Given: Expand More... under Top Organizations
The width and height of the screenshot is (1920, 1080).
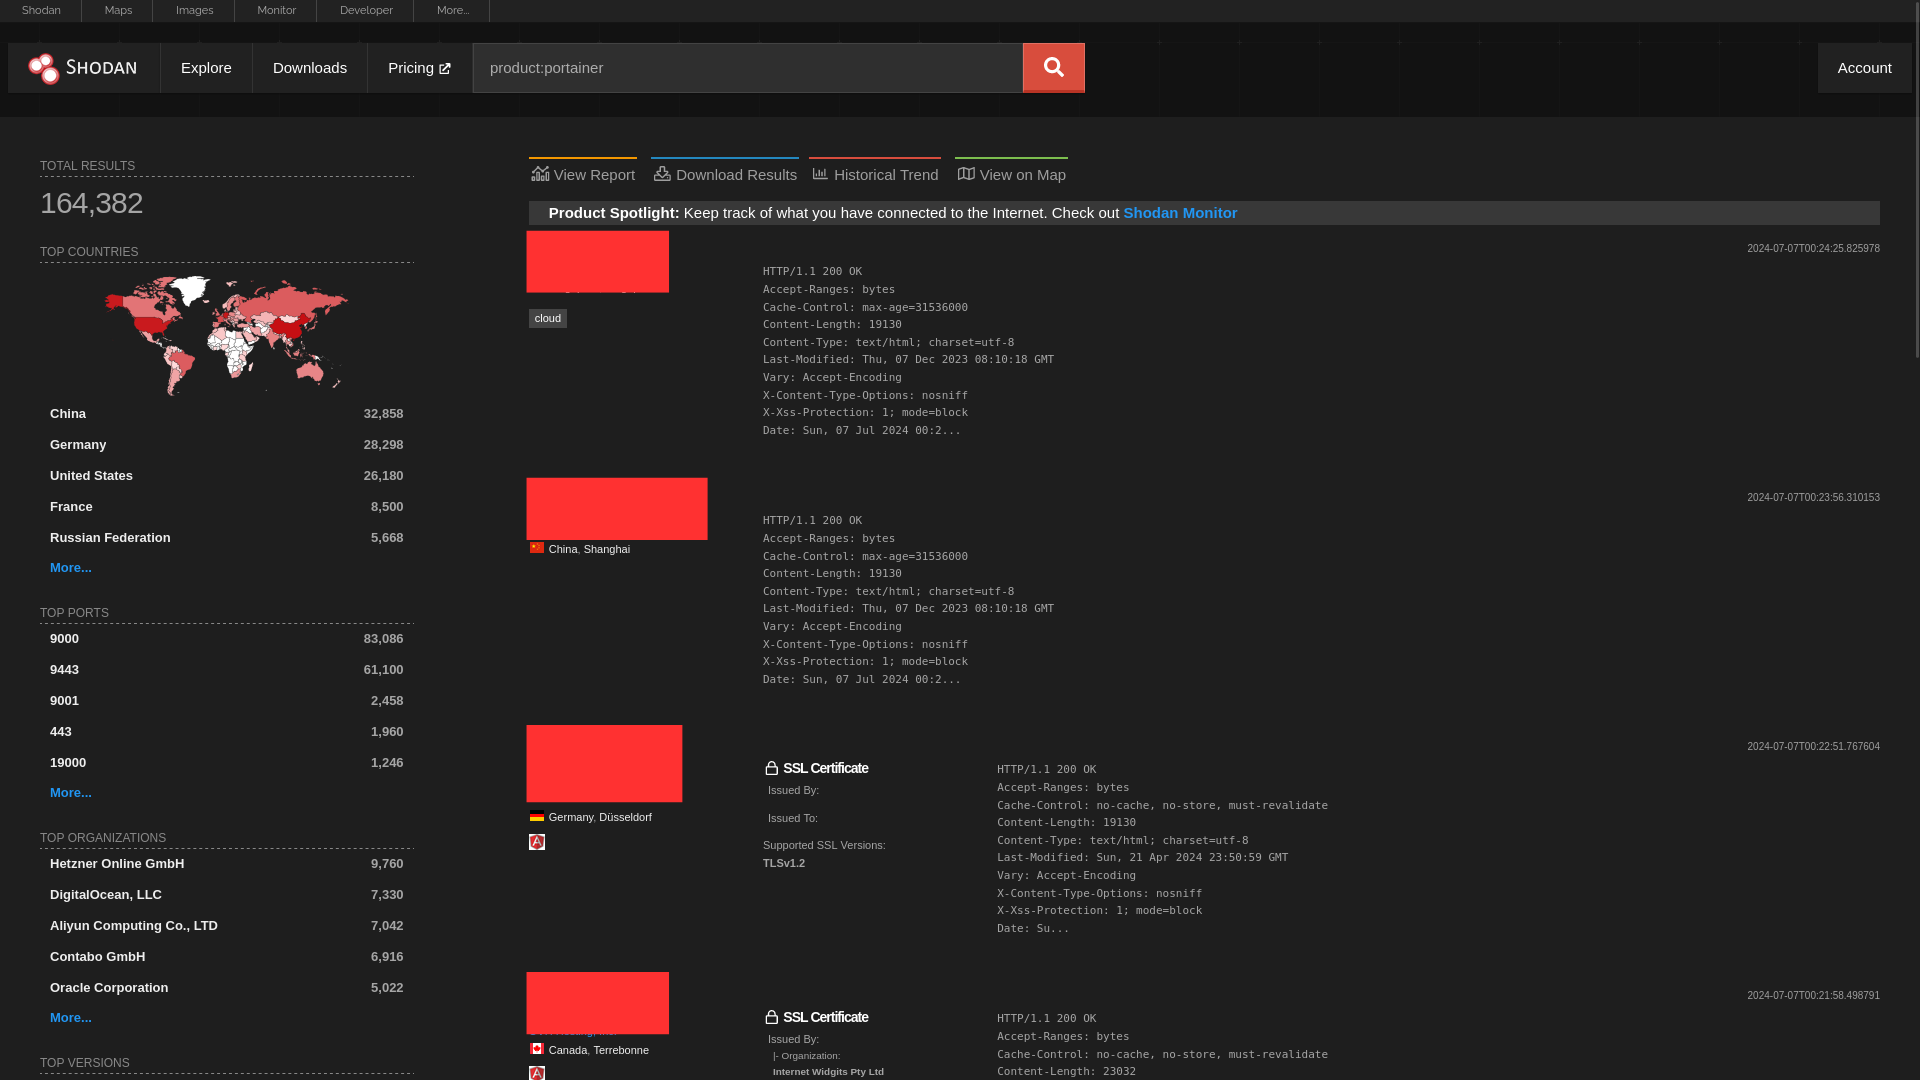Looking at the screenshot, I should (x=71, y=1017).
